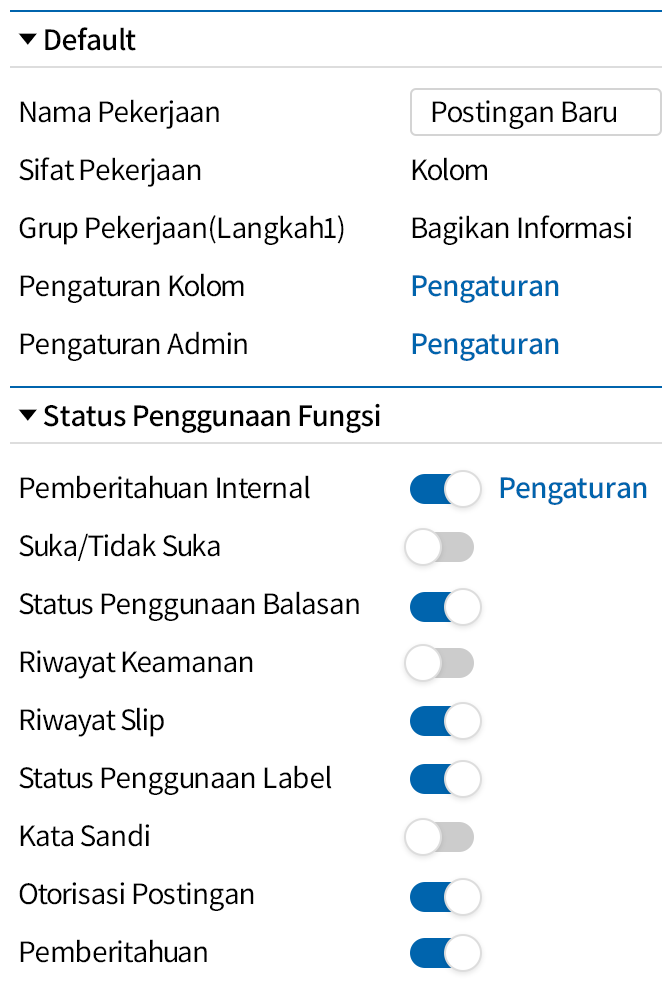Image resolution: width=672 pixels, height=998 pixels.
Task: Select the Bagikan Informasi group value
Action: [521, 229]
